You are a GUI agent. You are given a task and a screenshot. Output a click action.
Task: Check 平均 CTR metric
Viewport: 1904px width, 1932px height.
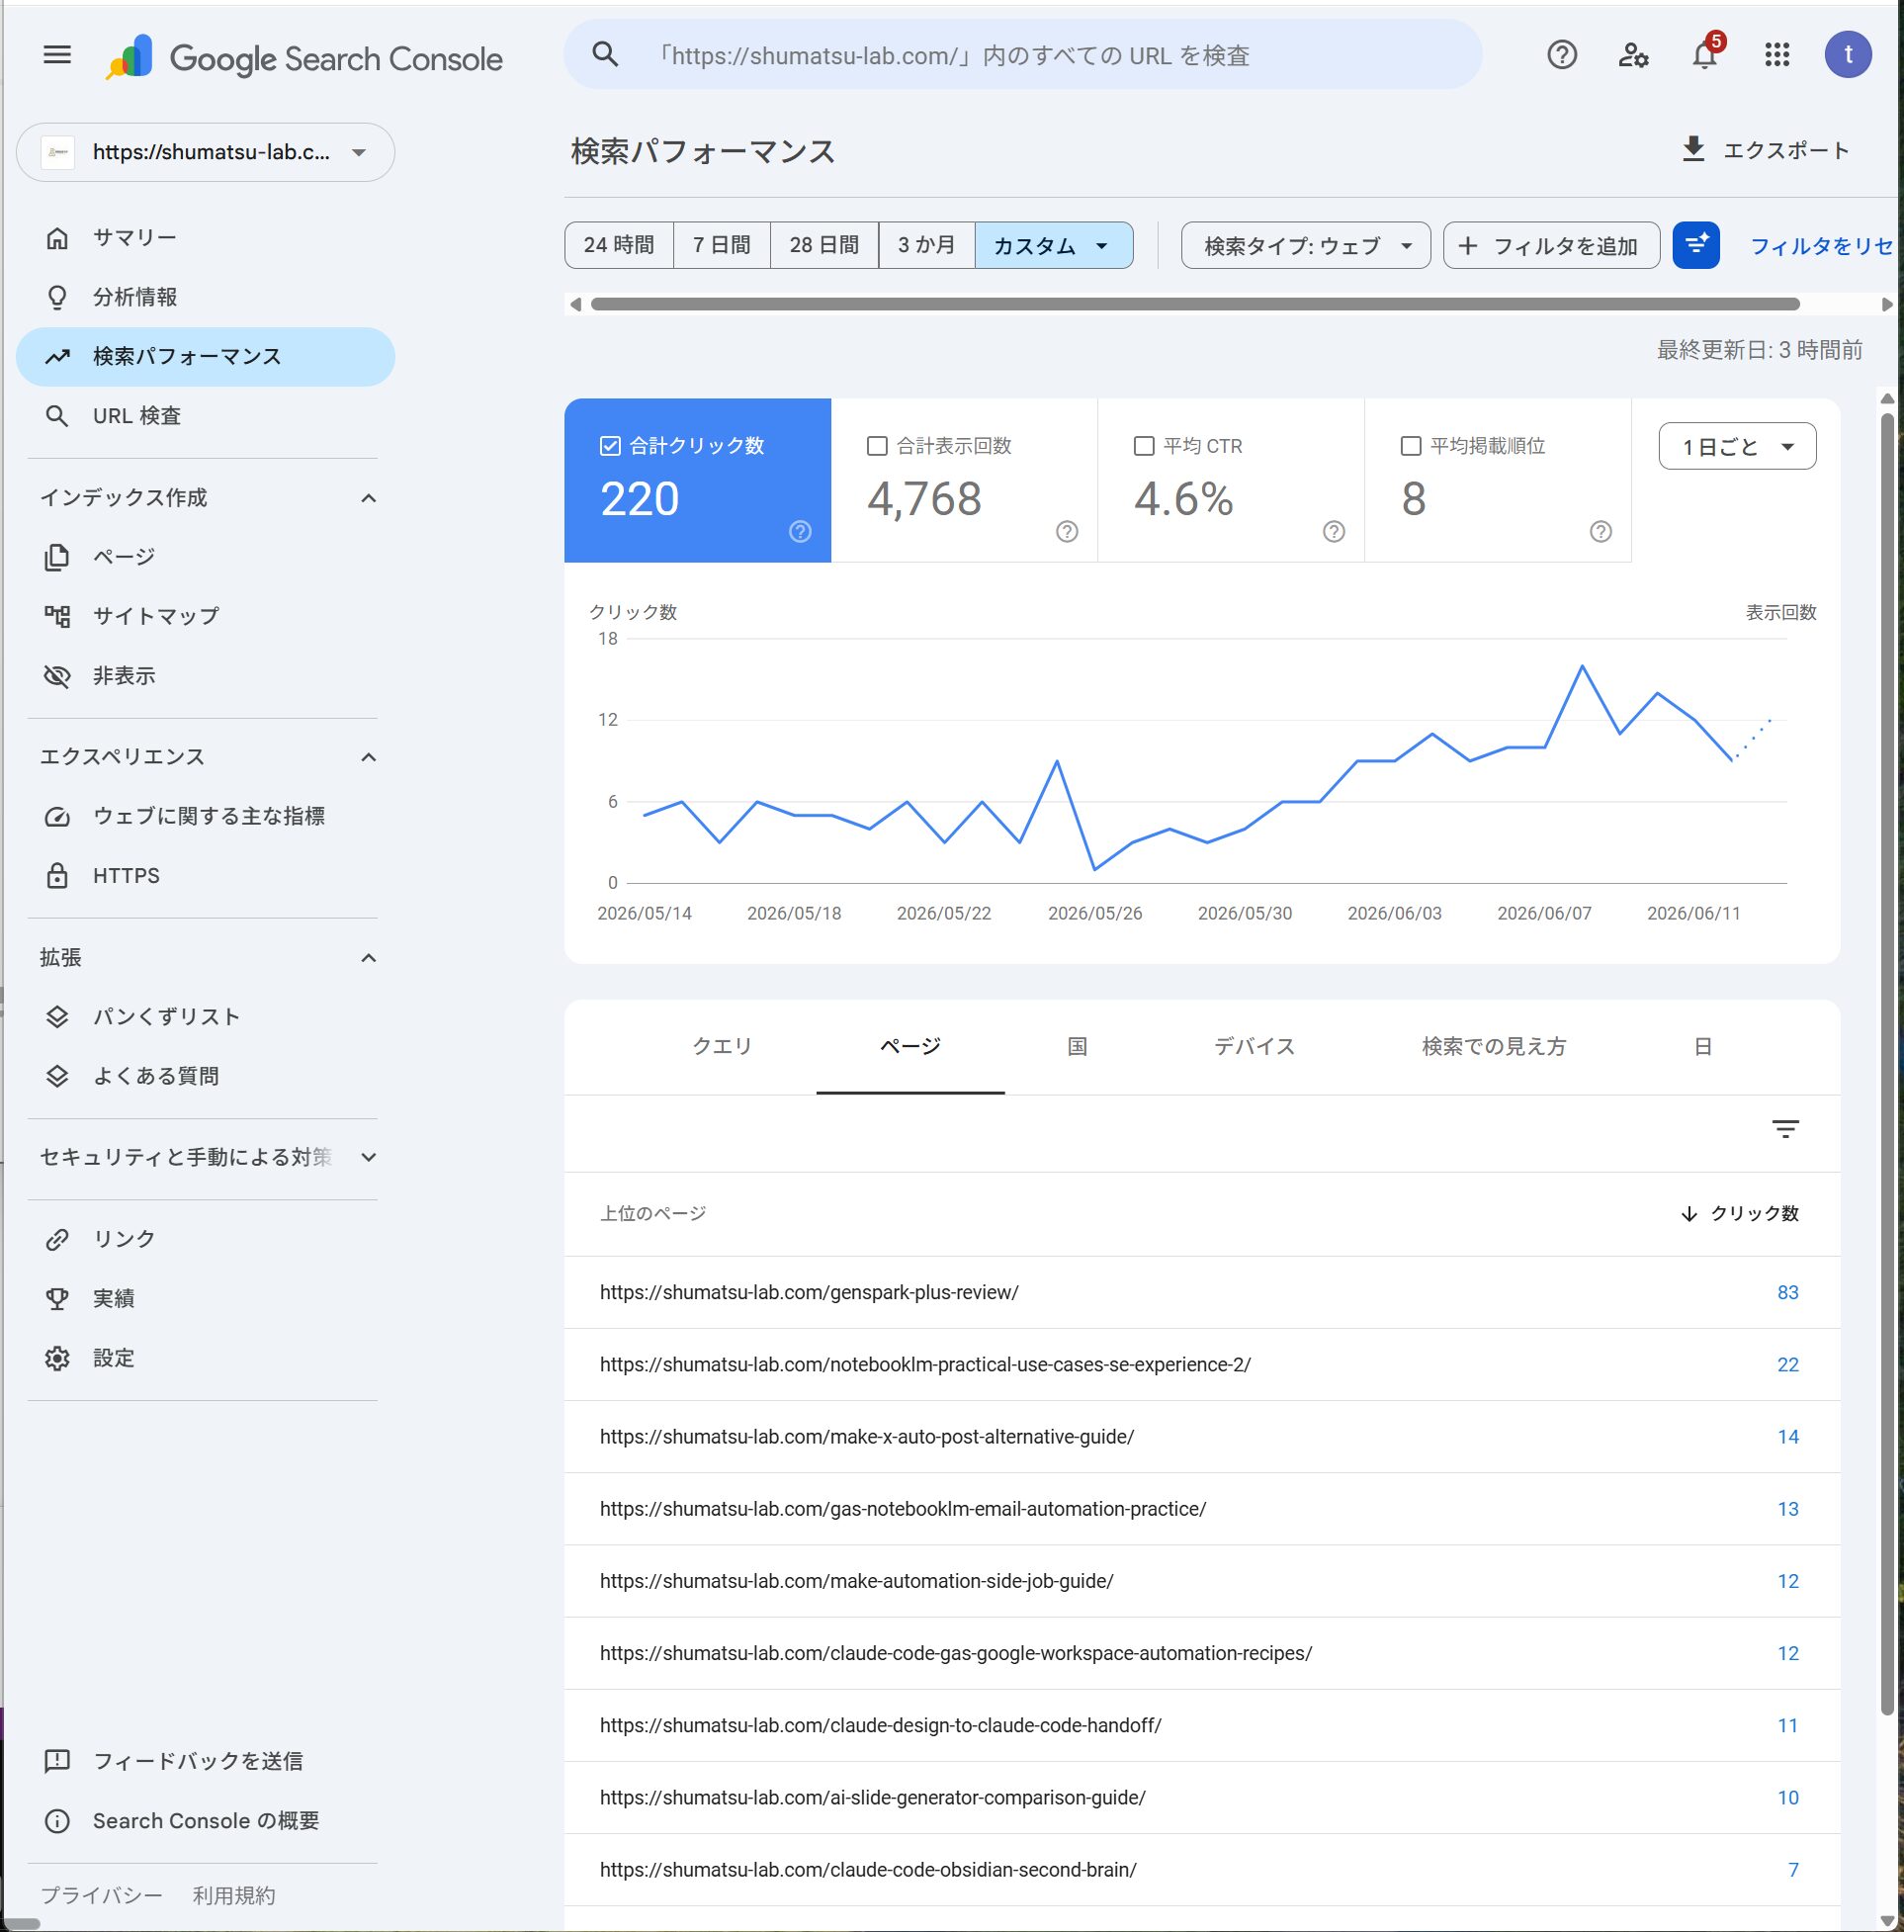(x=1144, y=446)
